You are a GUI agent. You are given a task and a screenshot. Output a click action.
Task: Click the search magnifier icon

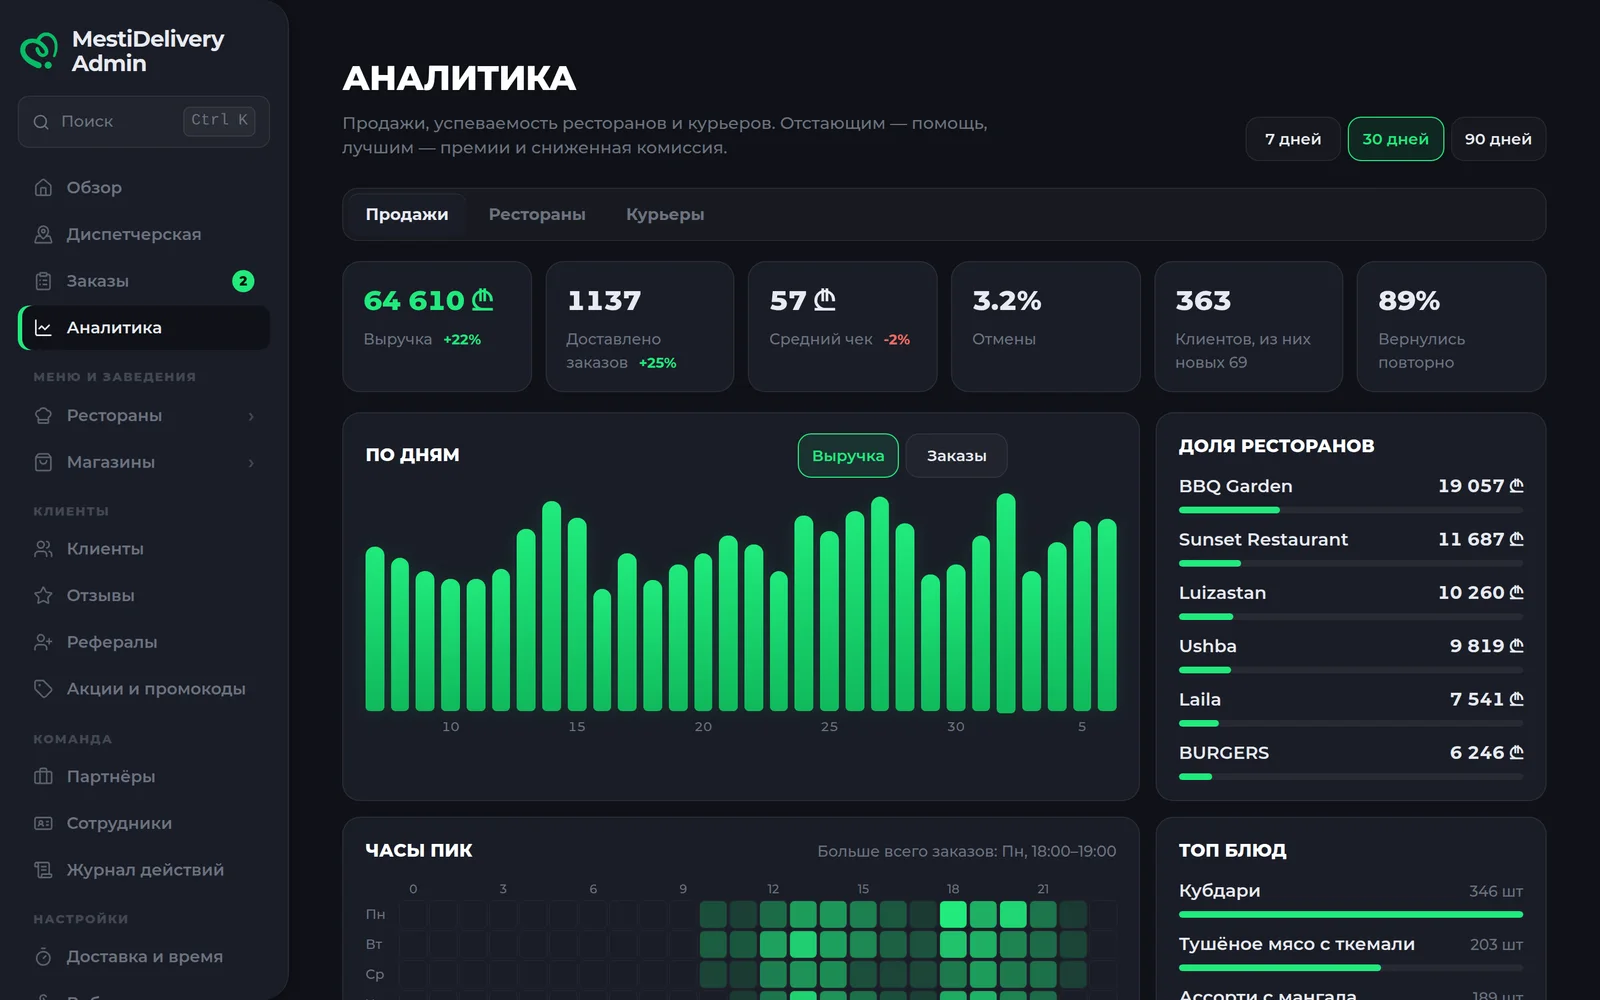(x=41, y=122)
